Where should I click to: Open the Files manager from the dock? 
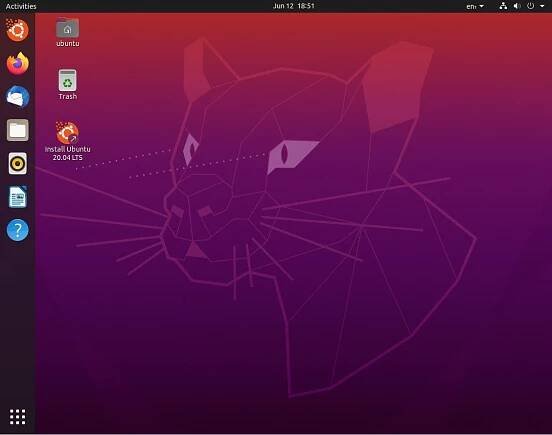17,130
